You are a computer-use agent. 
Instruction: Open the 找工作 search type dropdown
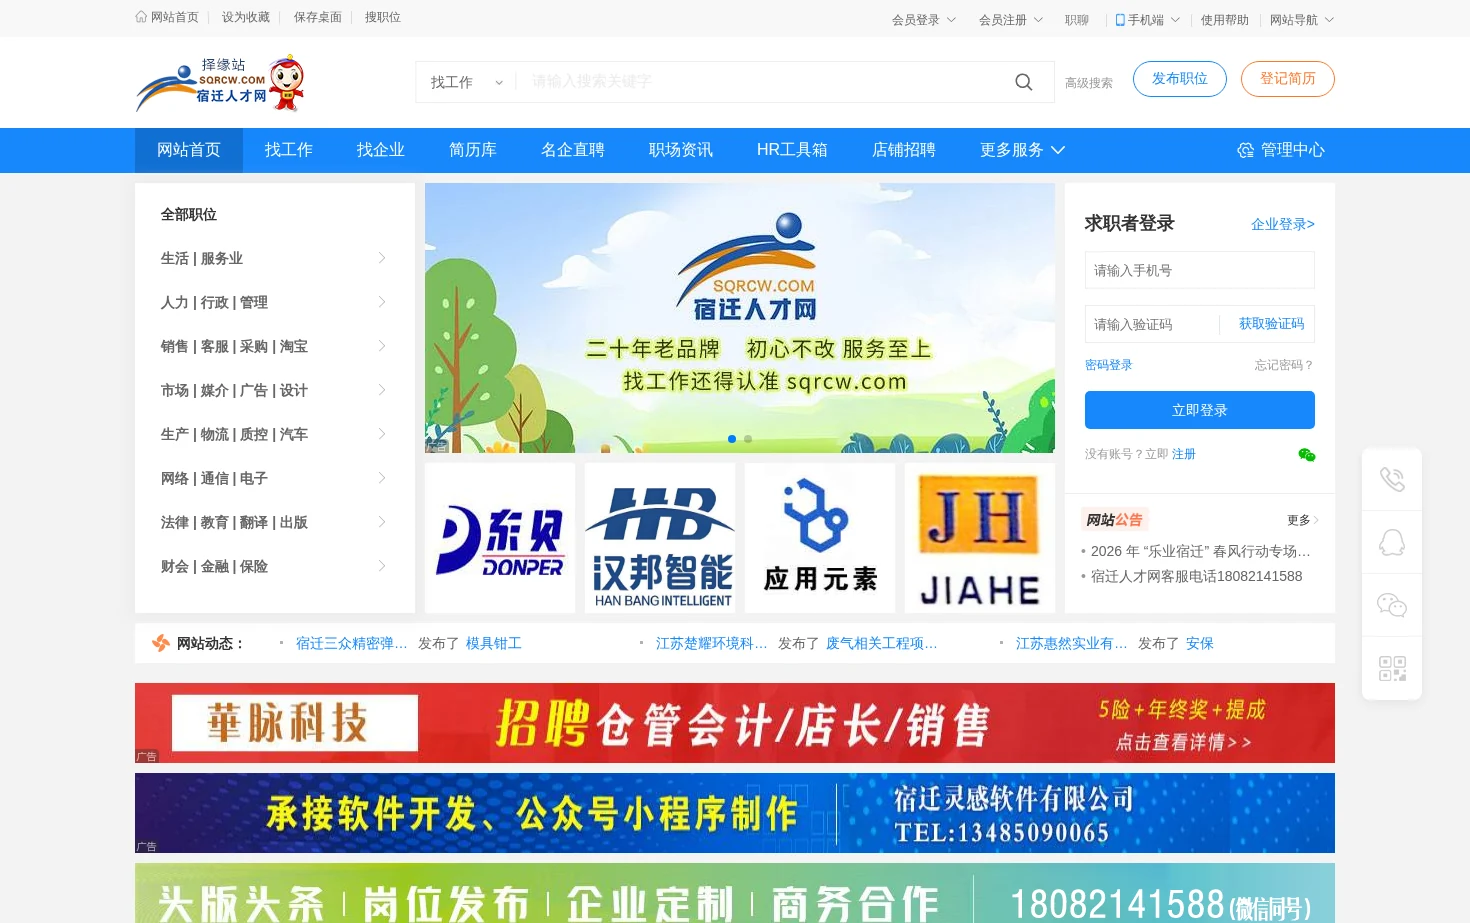(x=466, y=82)
